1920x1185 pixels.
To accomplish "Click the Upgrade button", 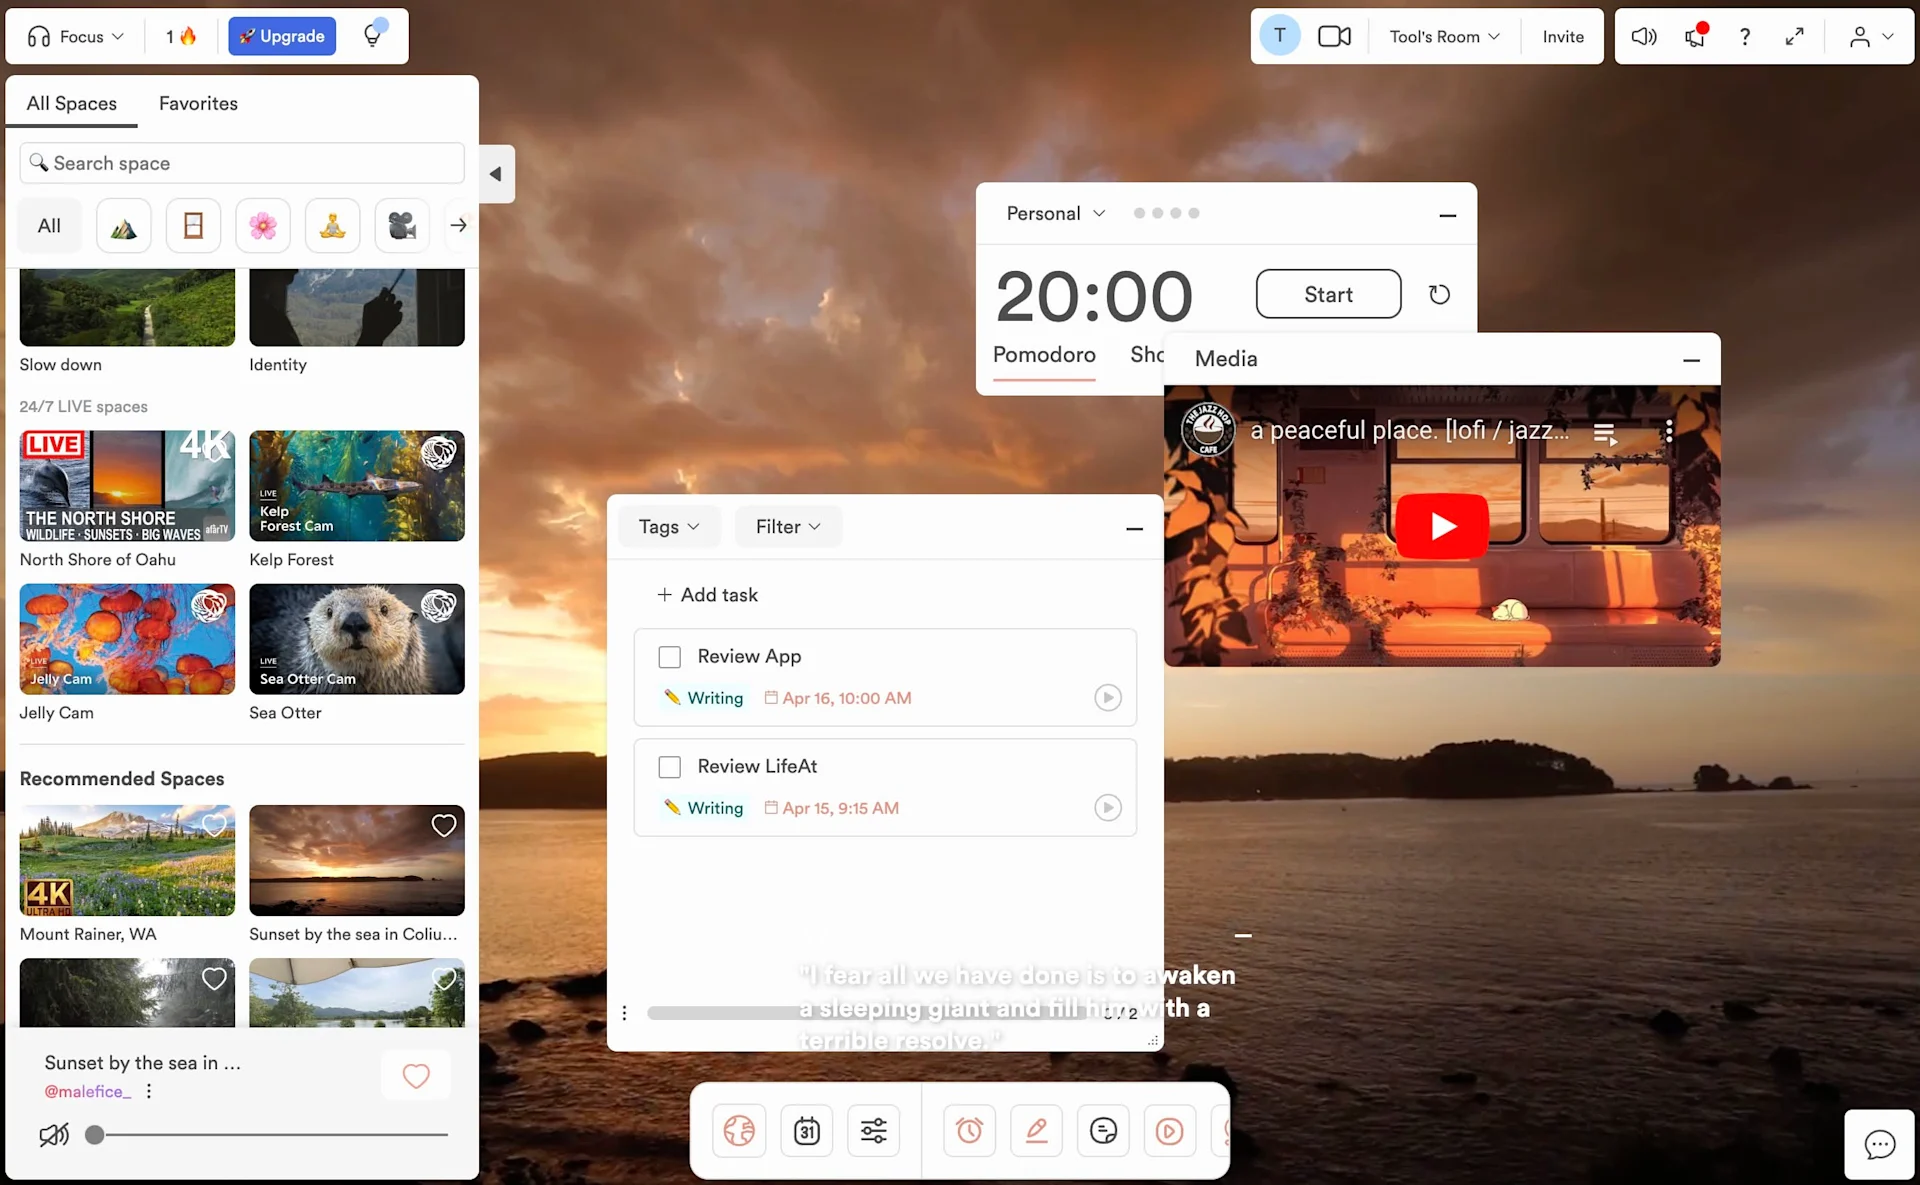I will pos(281,36).
